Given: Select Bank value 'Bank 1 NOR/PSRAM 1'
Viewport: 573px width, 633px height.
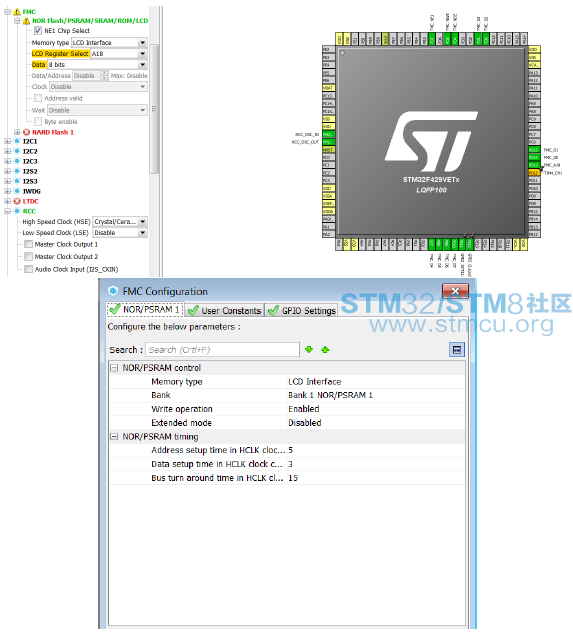Looking at the screenshot, I should 330,395.
